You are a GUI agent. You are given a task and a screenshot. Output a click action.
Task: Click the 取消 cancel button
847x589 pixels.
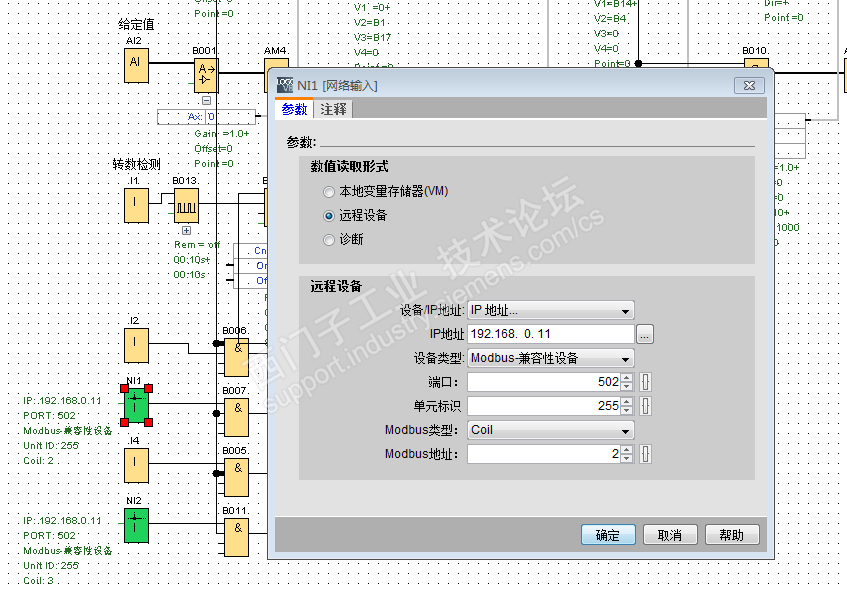670,535
